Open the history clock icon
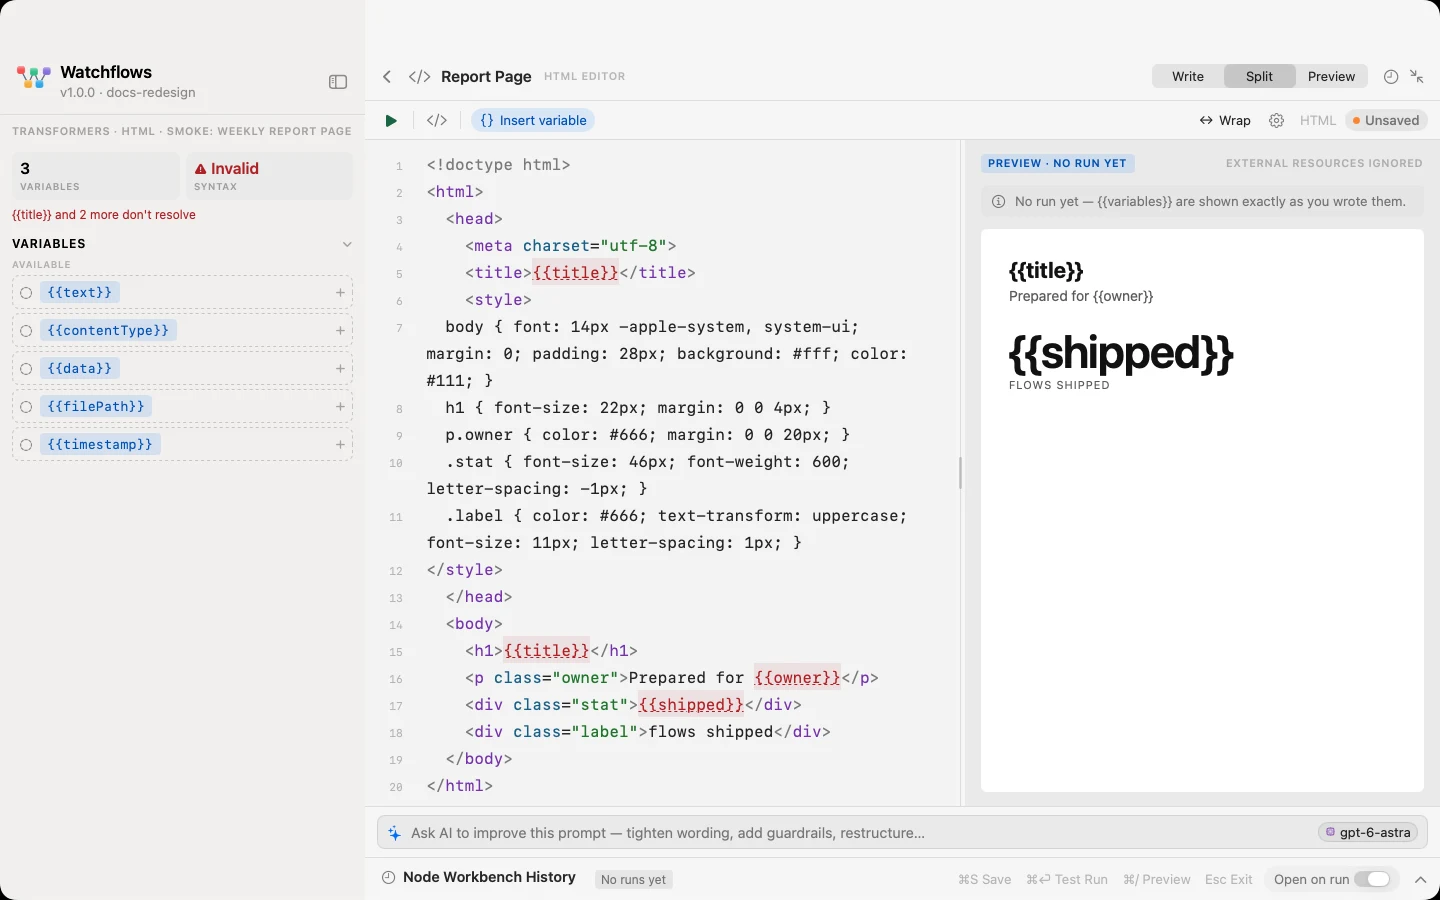The width and height of the screenshot is (1440, 900). click(1391, 77)
